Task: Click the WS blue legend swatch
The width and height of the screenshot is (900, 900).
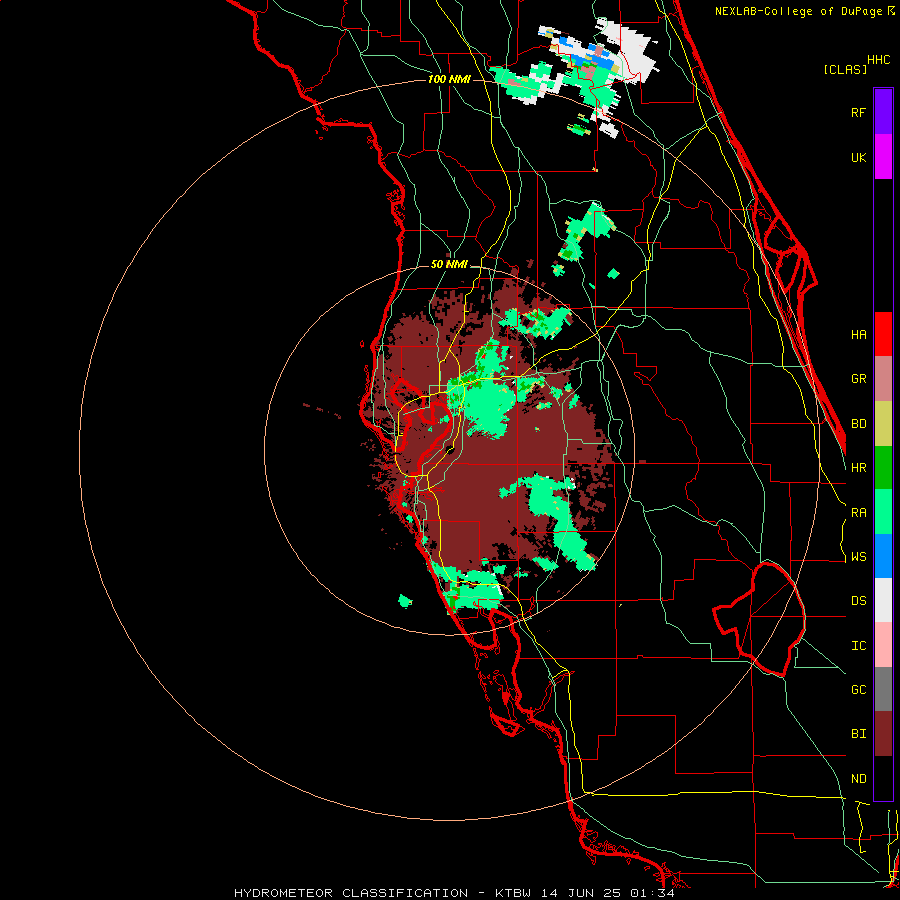Action: click(x=883, y=556)
